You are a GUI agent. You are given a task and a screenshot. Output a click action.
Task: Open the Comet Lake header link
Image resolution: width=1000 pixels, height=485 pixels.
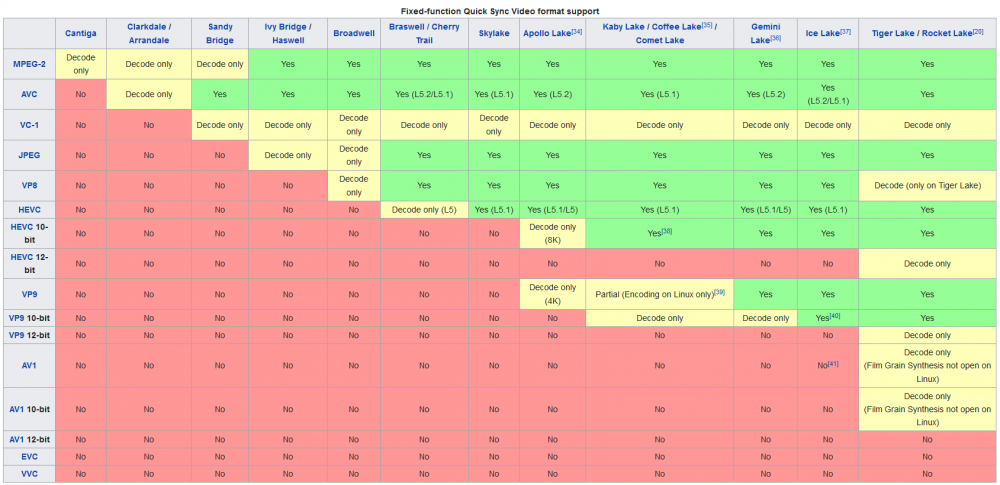click(659, 40)
